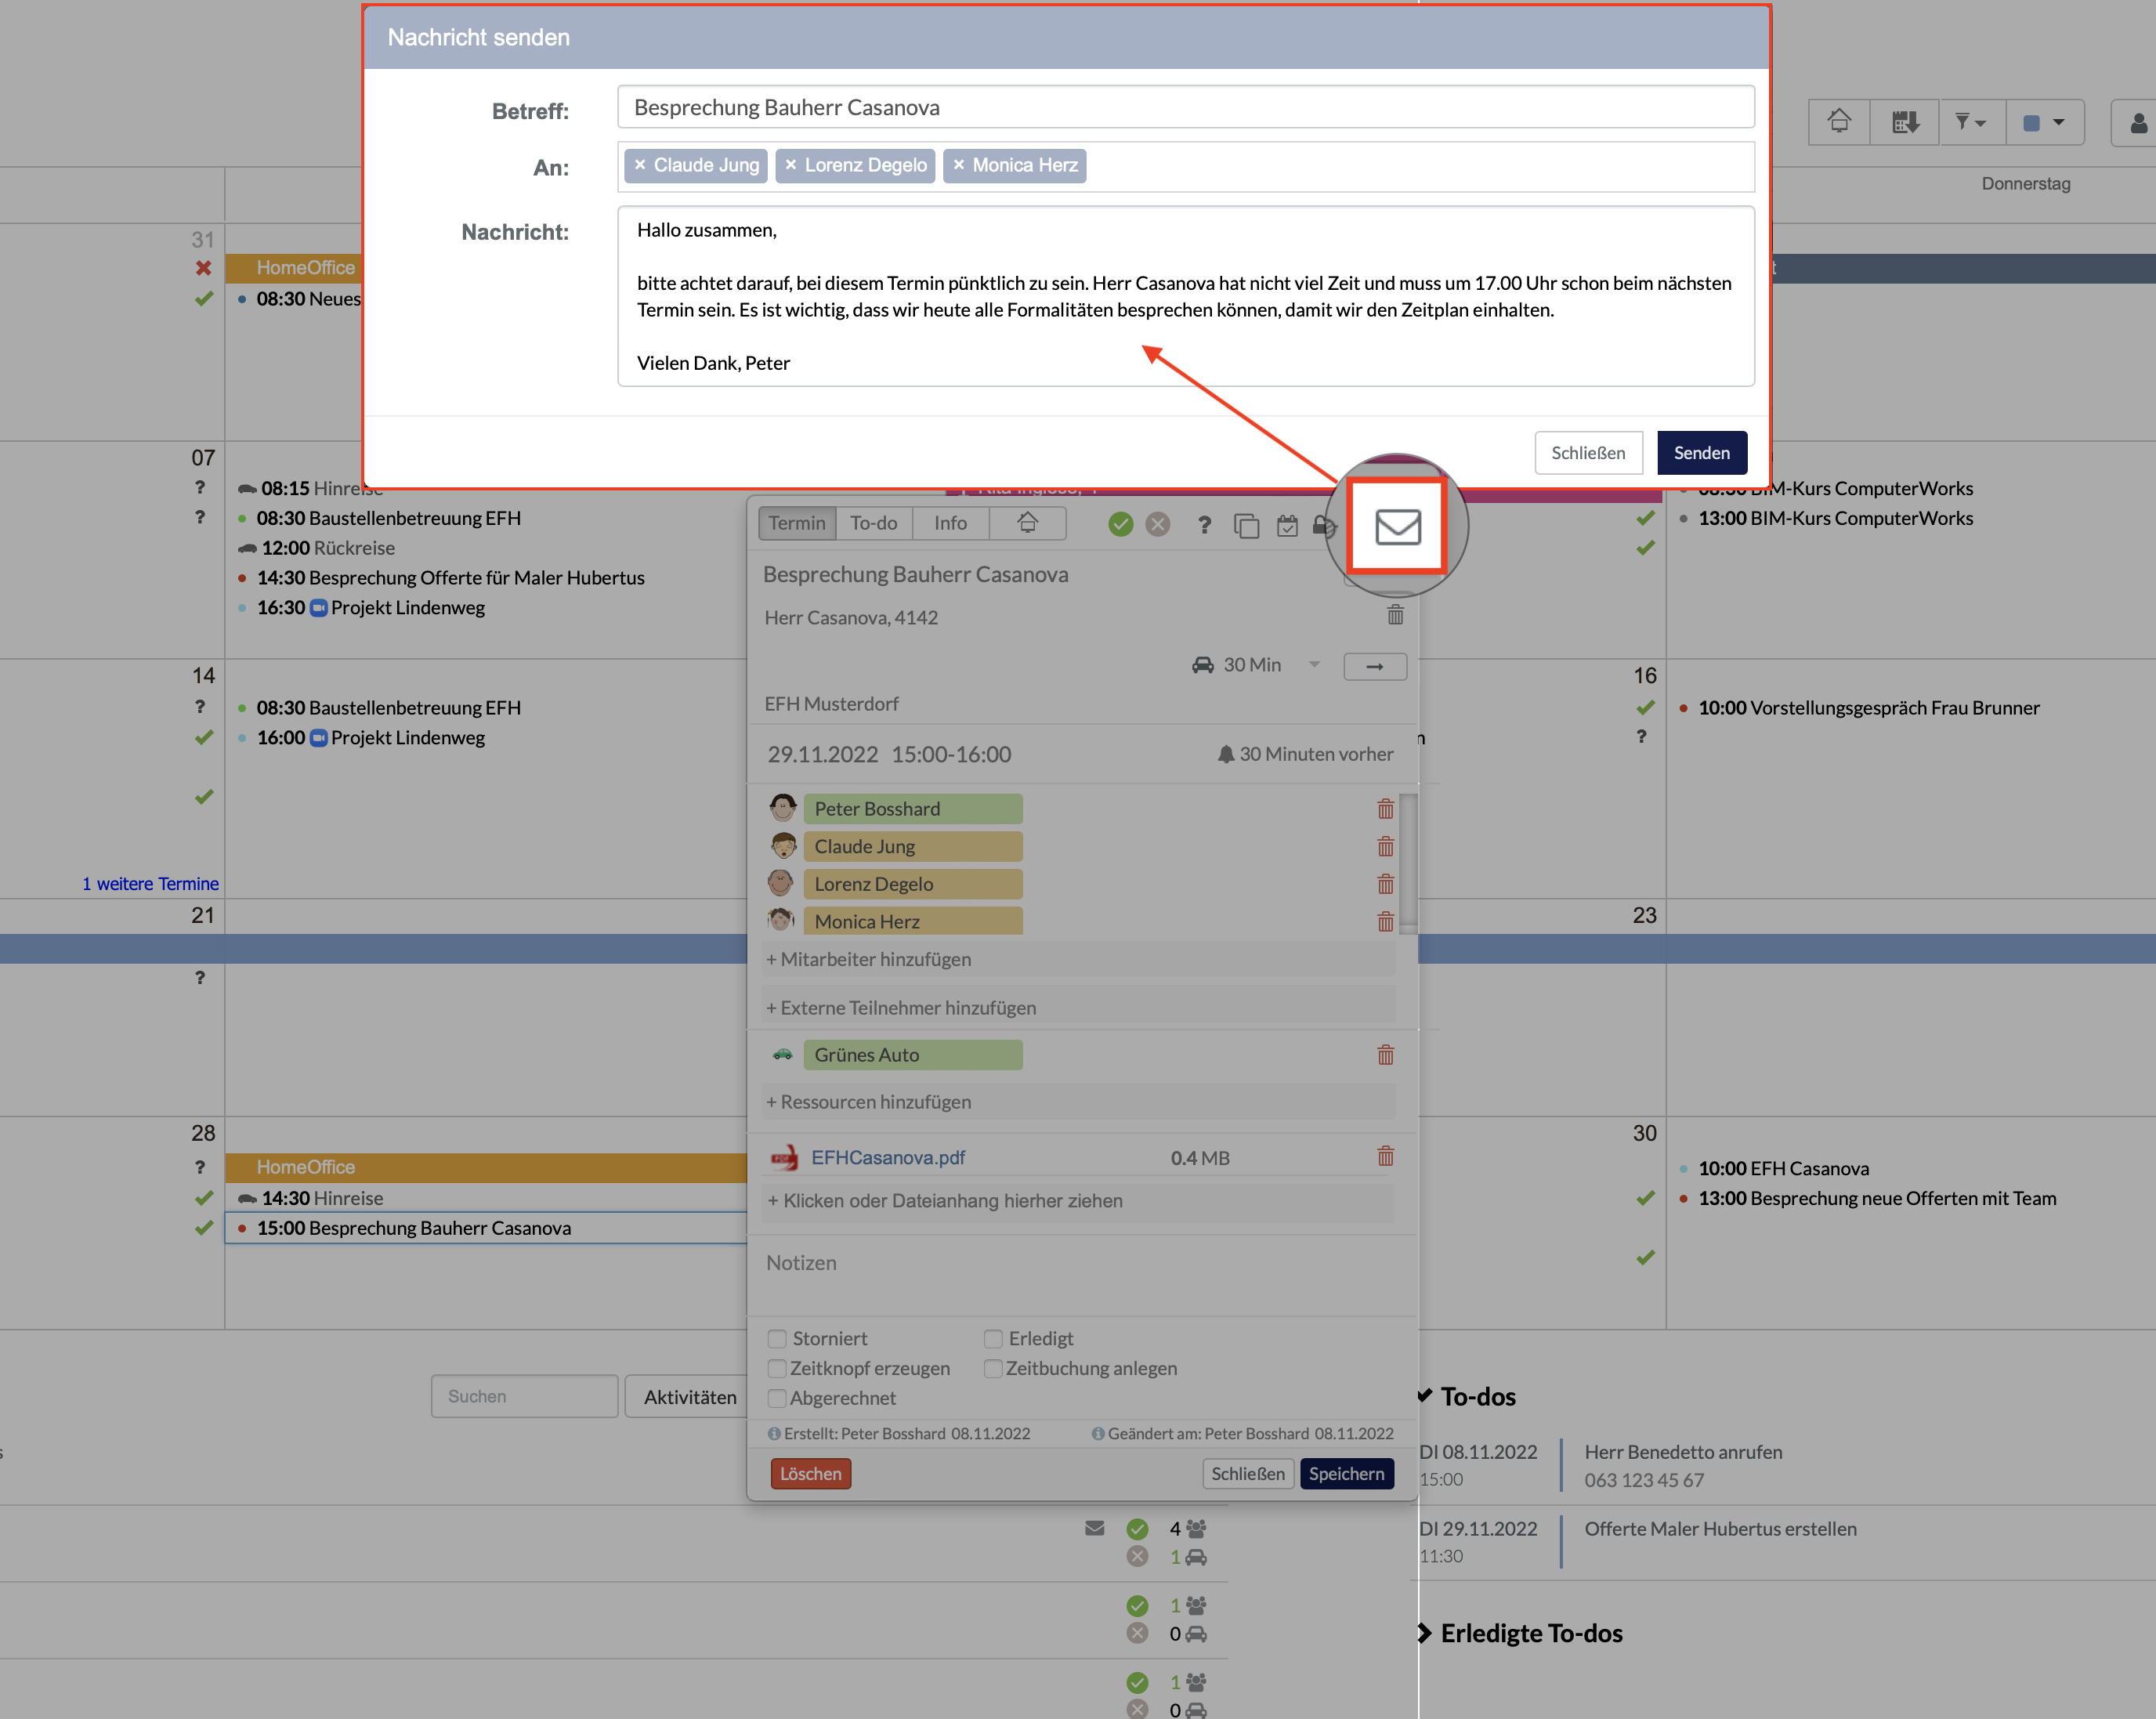Click the Suchen search field

coord(524,1397)
